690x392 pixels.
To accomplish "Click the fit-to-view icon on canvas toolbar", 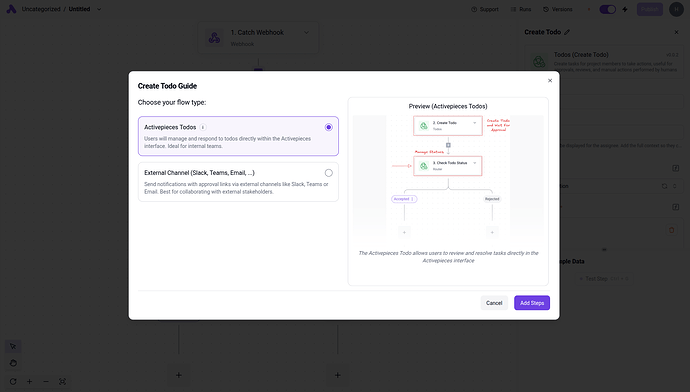I will 62,381.
